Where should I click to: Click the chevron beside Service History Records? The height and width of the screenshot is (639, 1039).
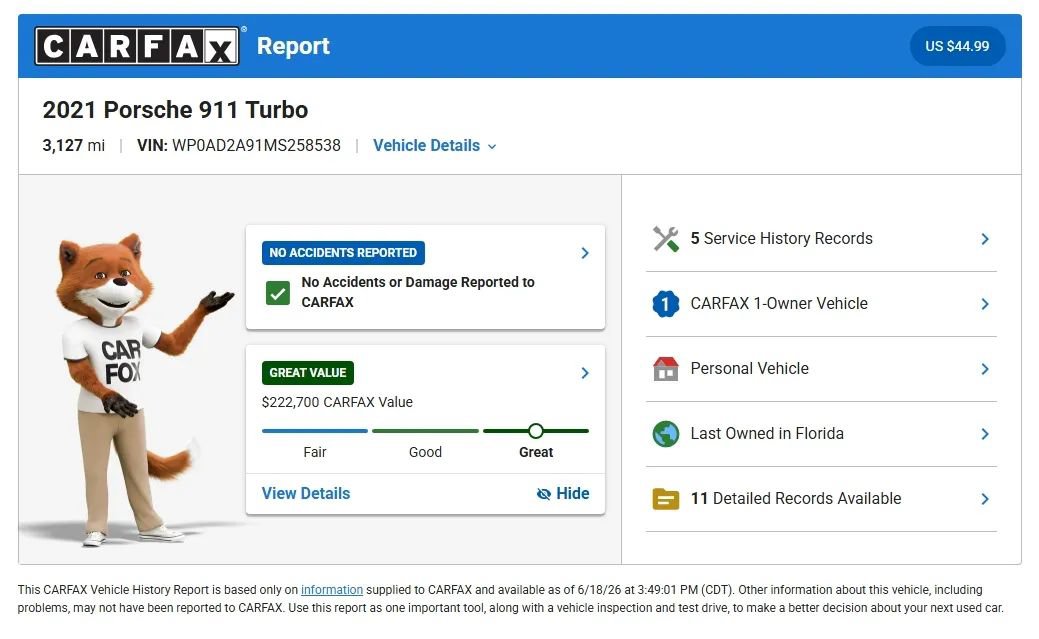[x=985, y=239]
